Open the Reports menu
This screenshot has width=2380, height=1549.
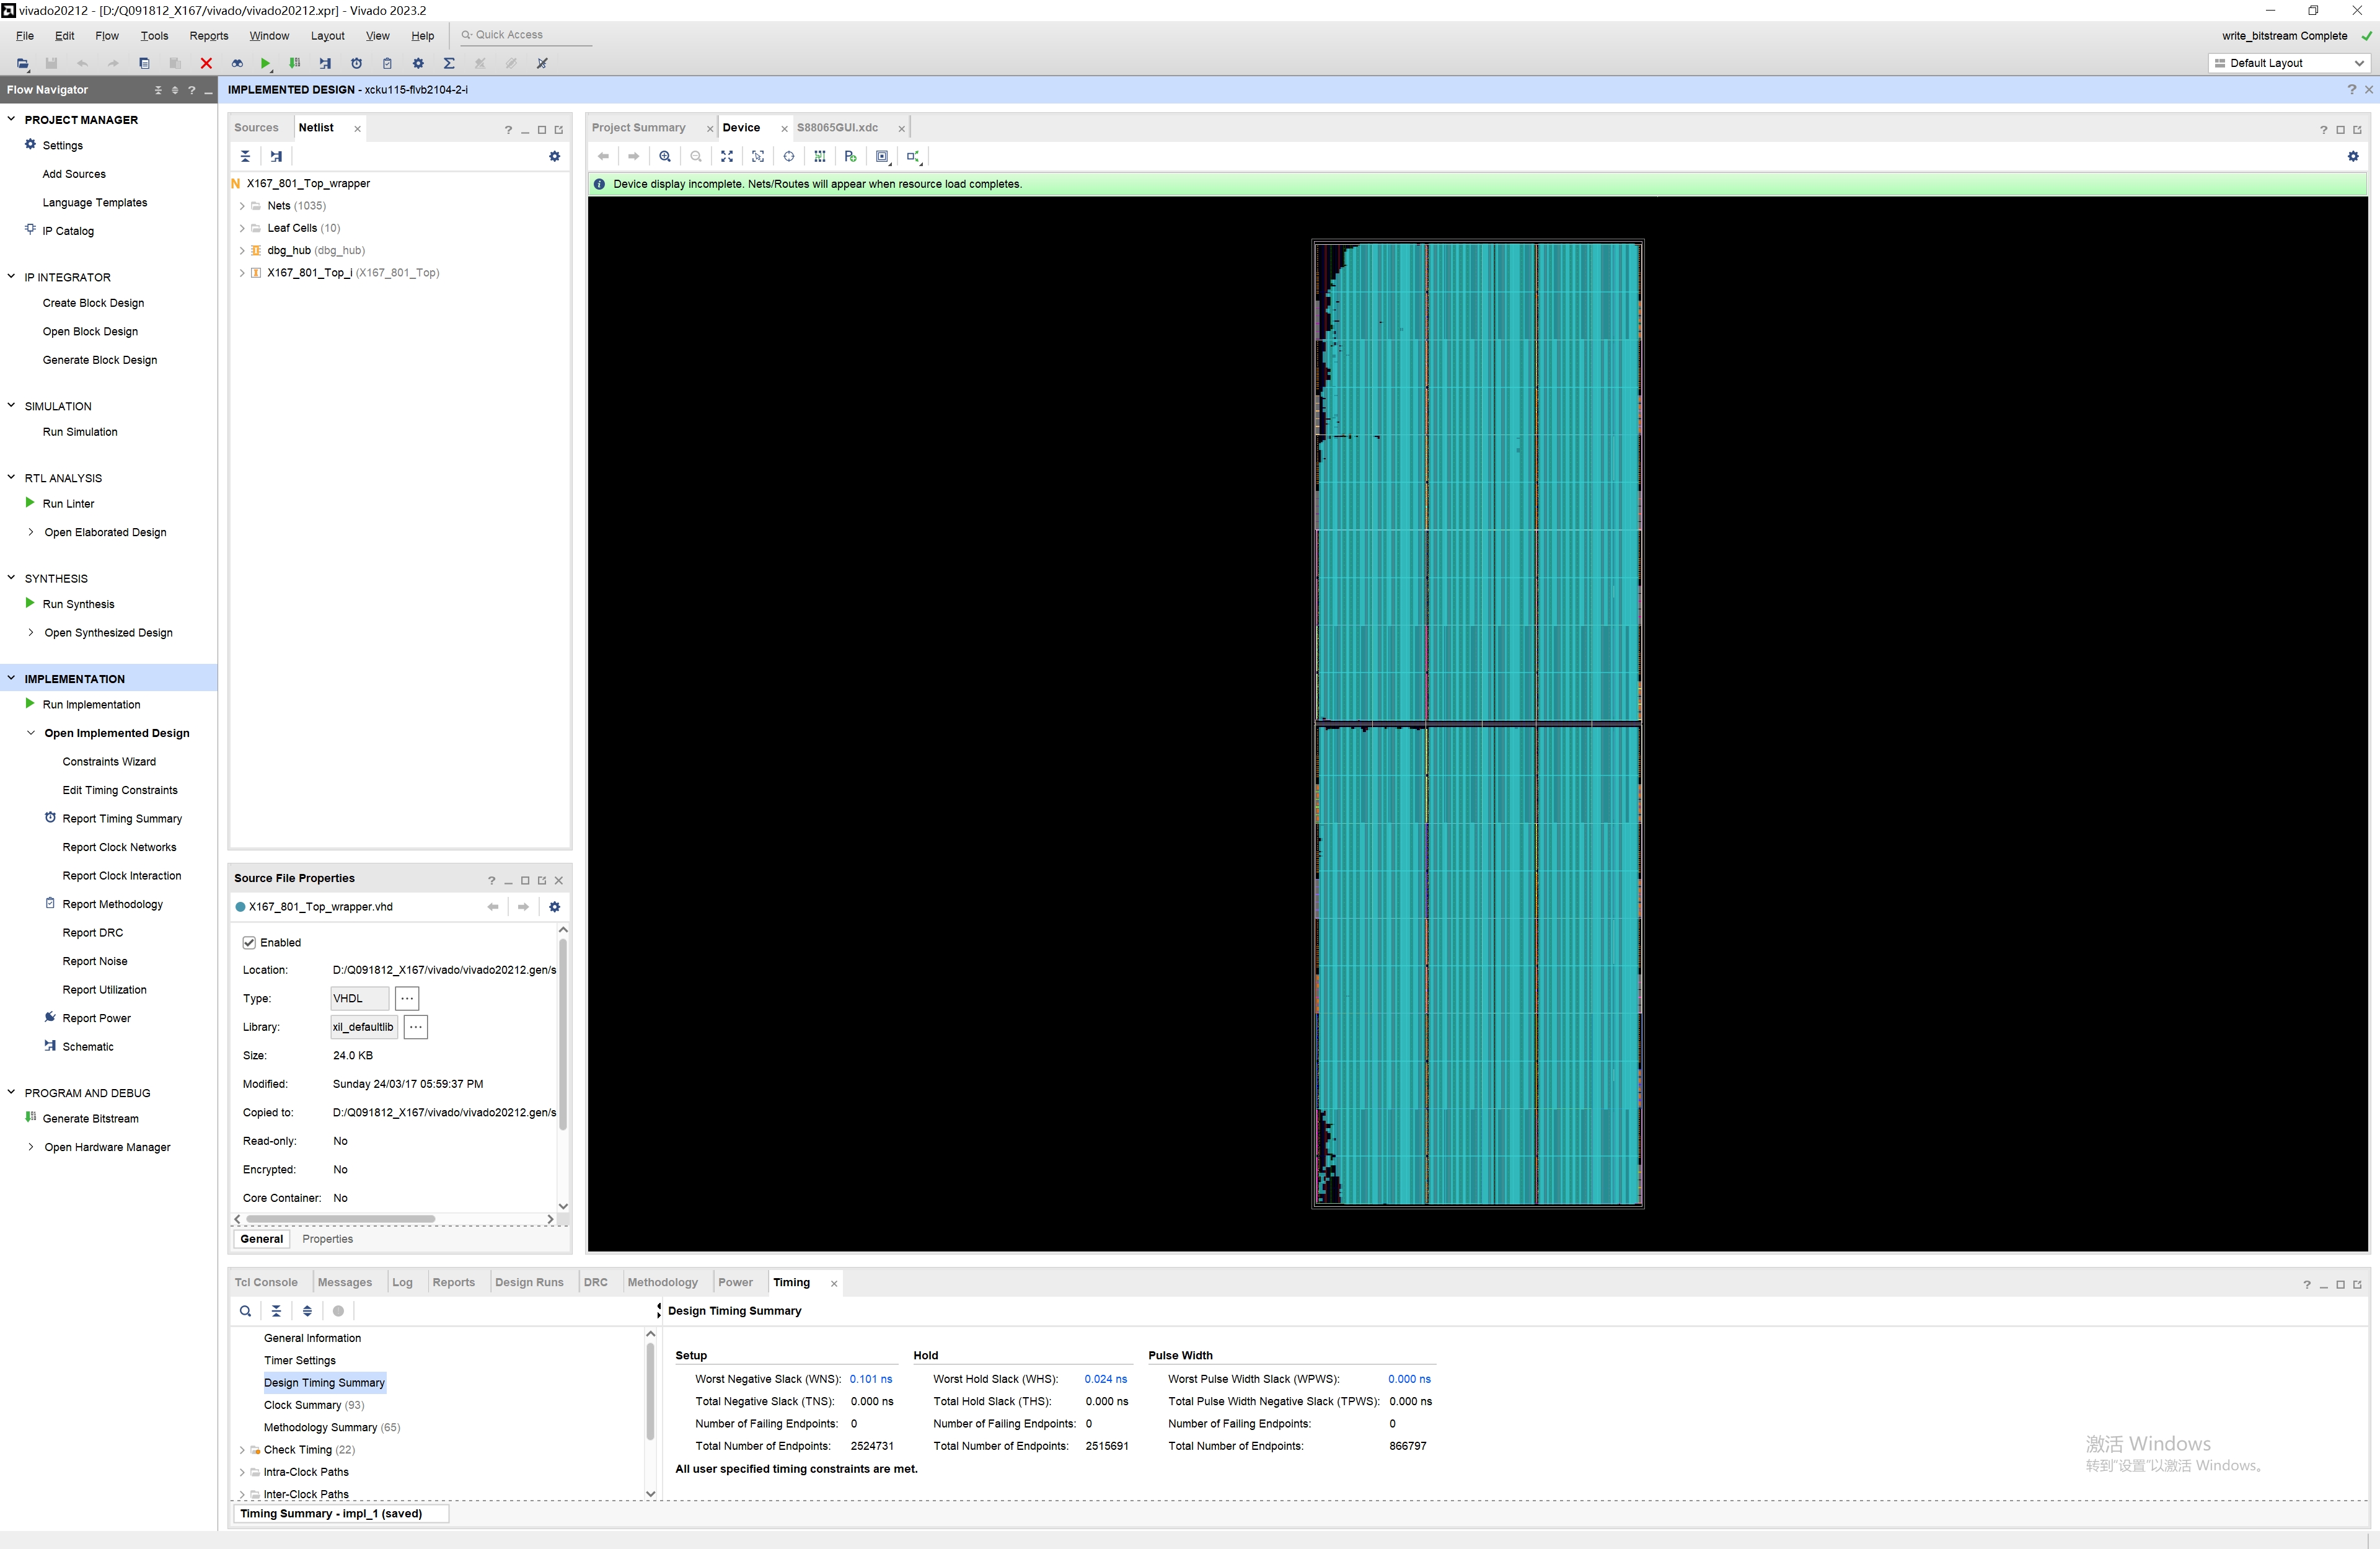[x=208, y=36]
